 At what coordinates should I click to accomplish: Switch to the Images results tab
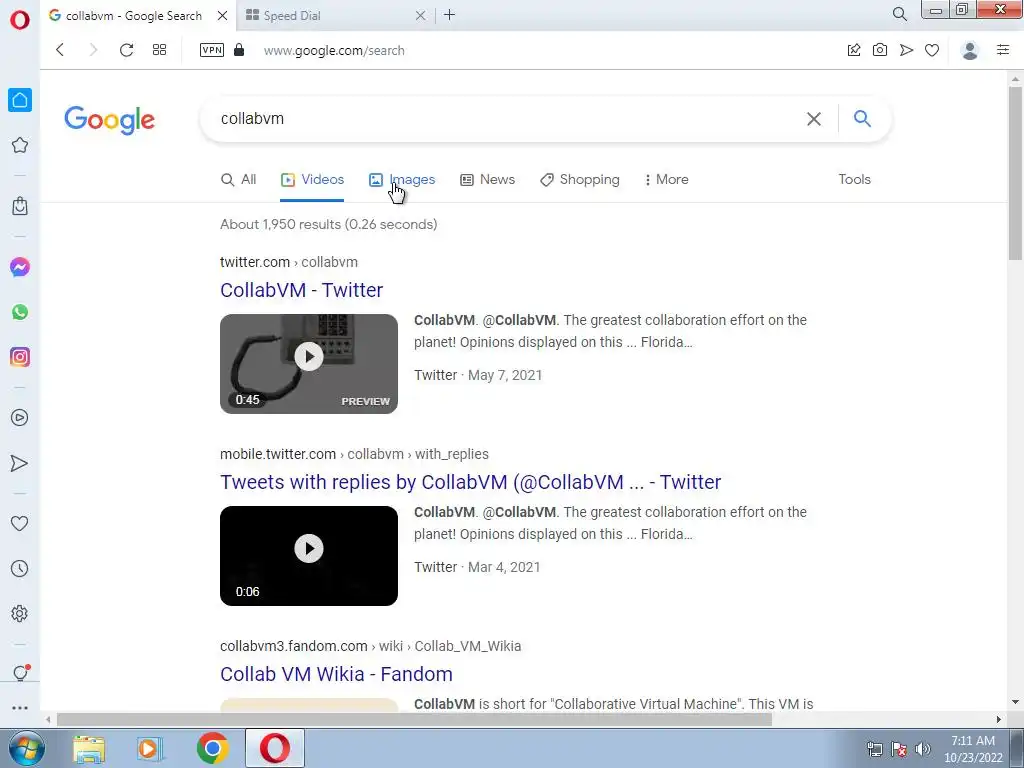[402, 180]
